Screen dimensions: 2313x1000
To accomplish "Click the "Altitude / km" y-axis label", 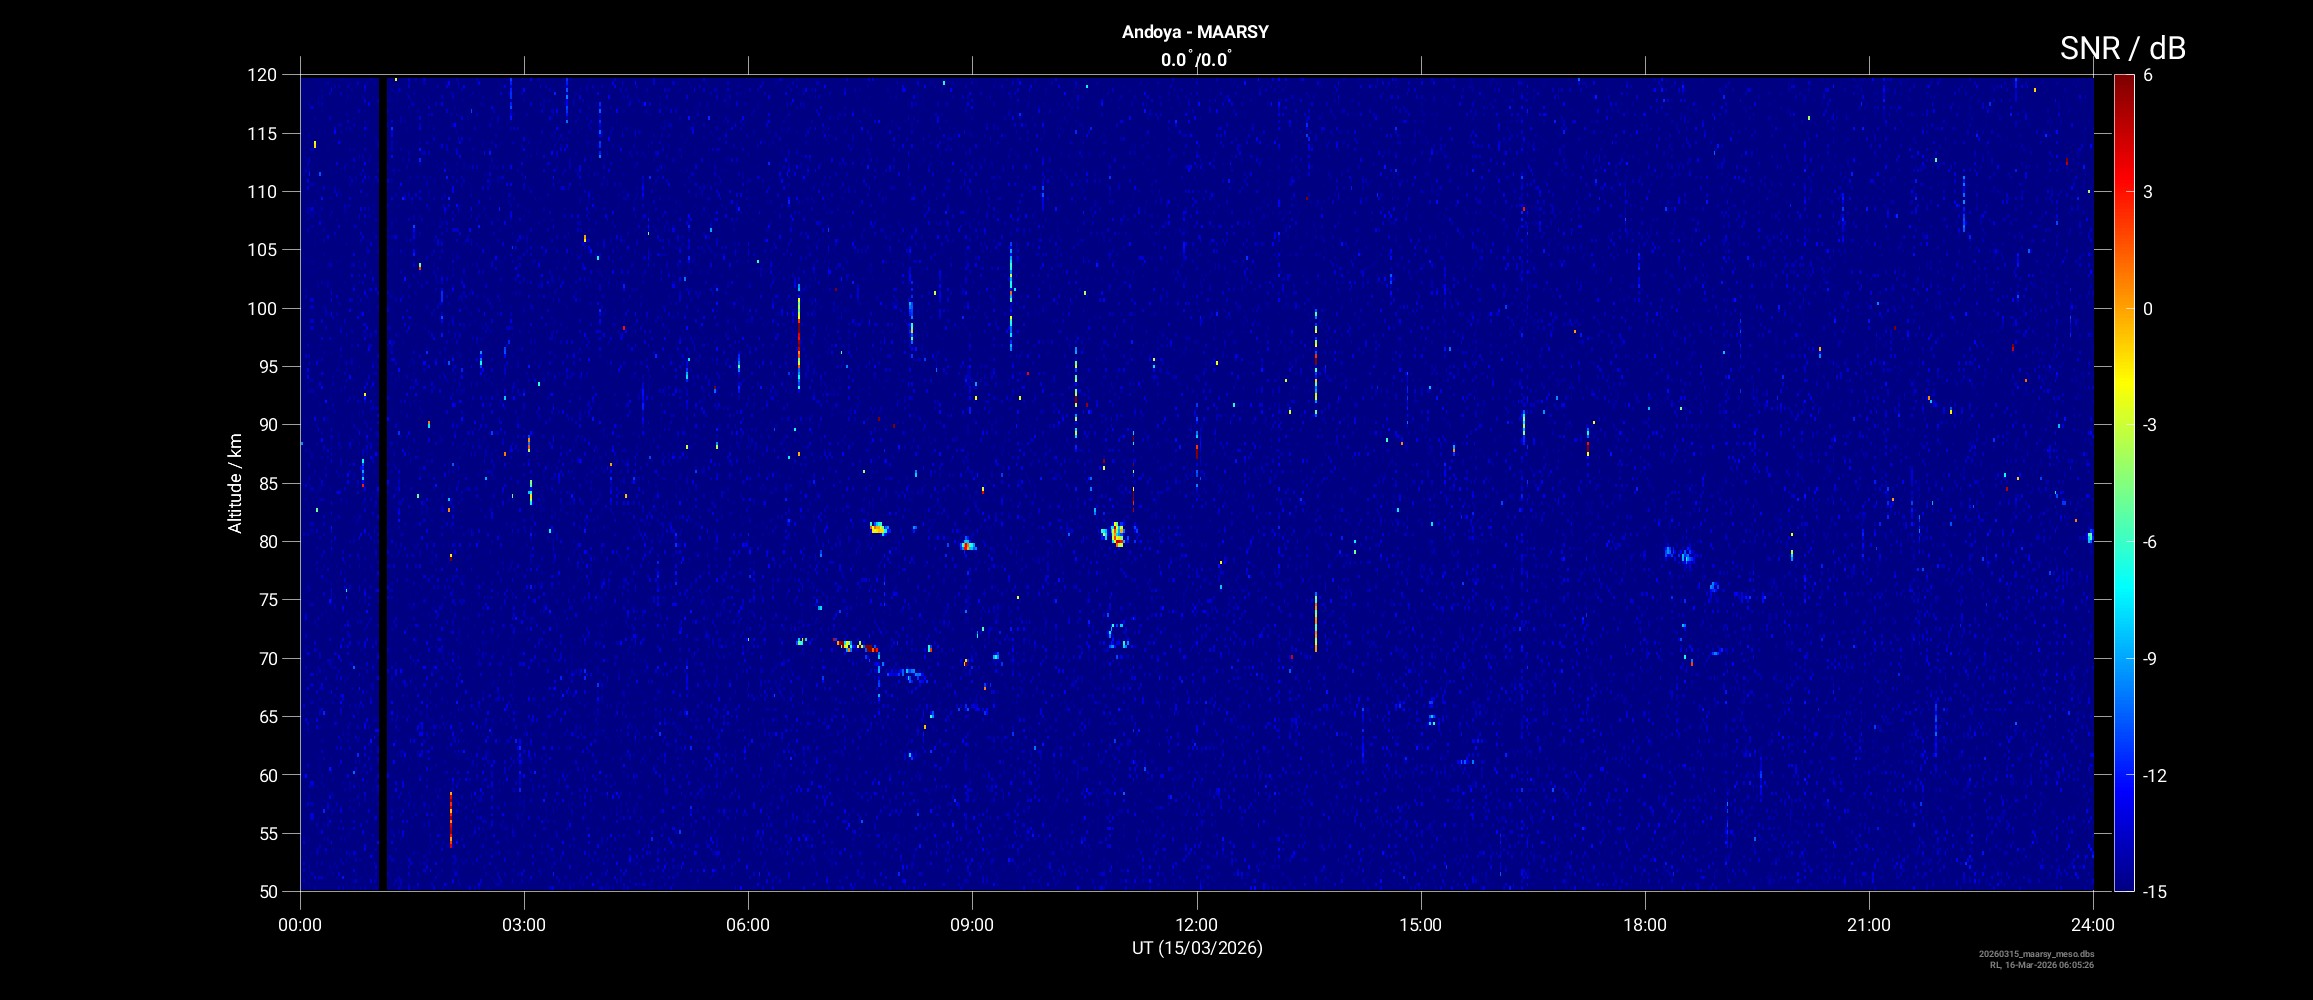I will pos(235,483).
